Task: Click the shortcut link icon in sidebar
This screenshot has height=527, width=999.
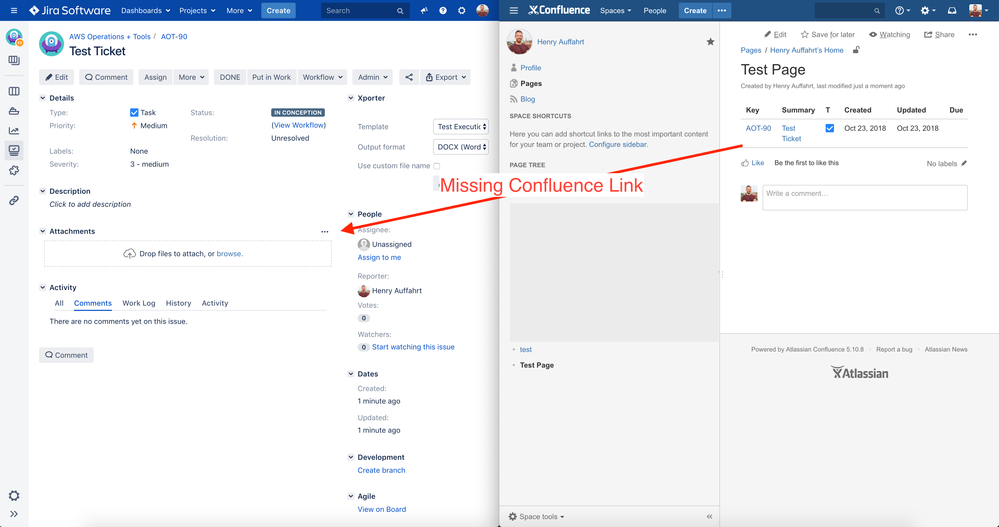Action: pos(13,200)
